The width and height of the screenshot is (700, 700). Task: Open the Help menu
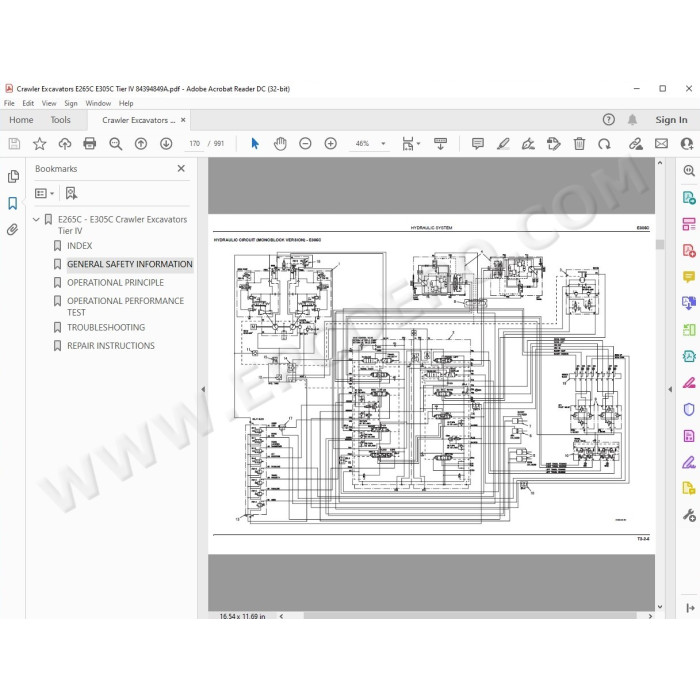pos(126,103)
